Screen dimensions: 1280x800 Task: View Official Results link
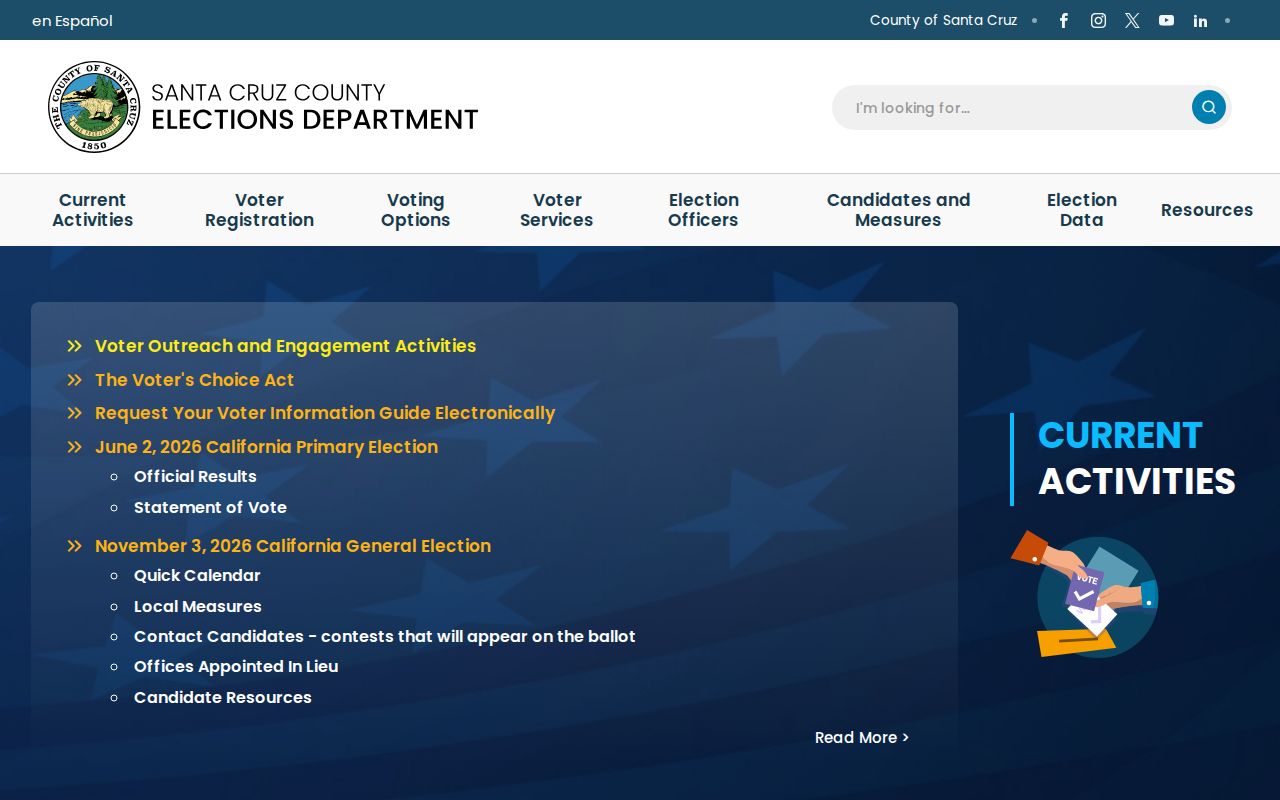[195, 476]
